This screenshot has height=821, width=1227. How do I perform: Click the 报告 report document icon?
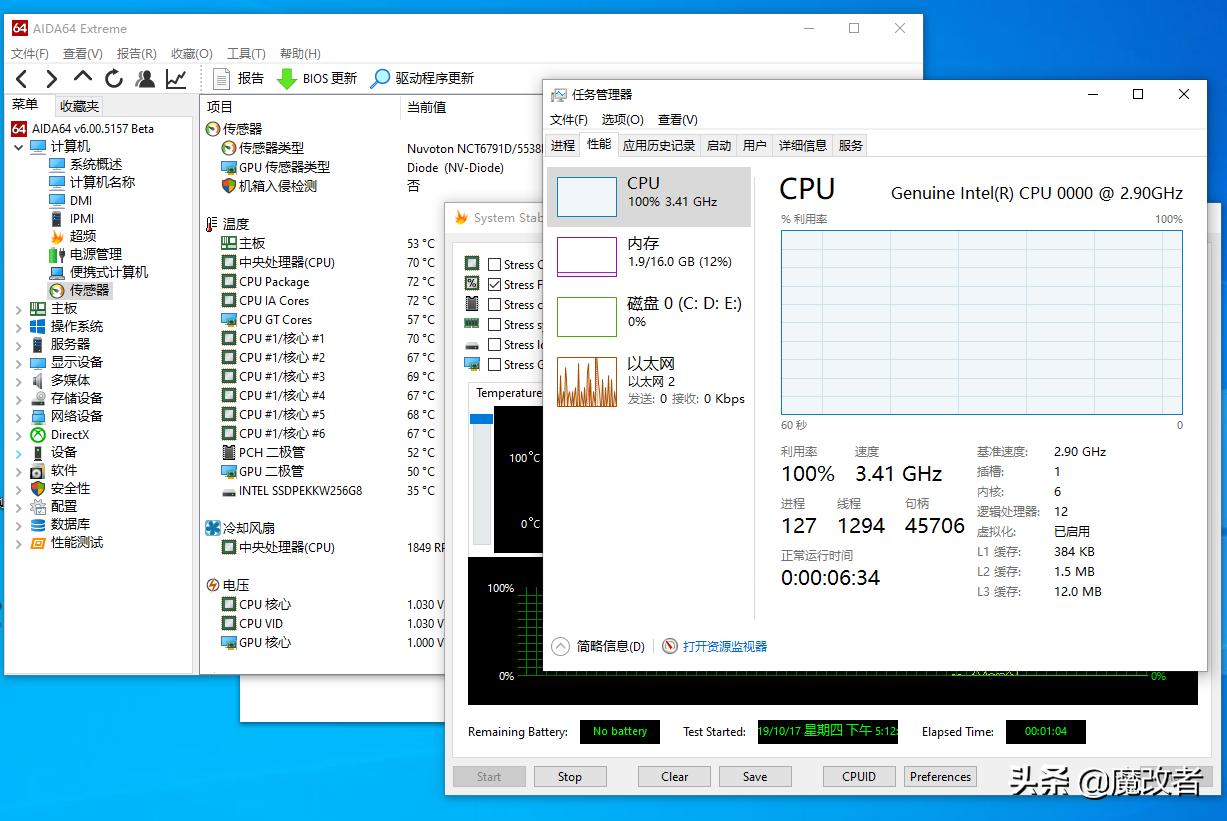220,78
